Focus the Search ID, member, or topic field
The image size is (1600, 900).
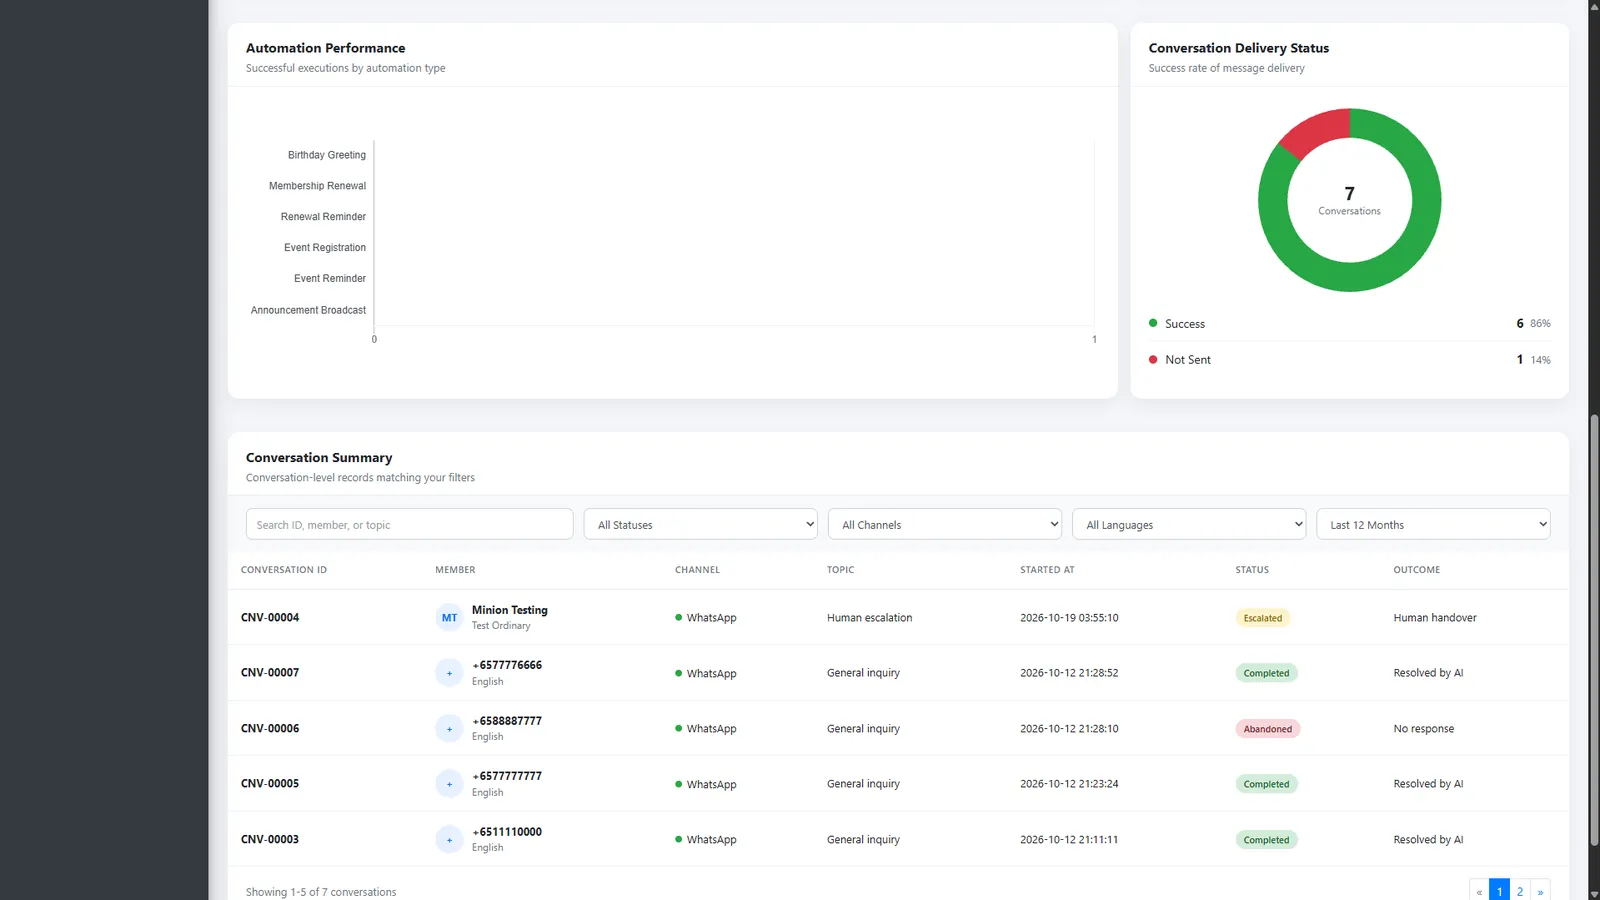click(410, 524)
